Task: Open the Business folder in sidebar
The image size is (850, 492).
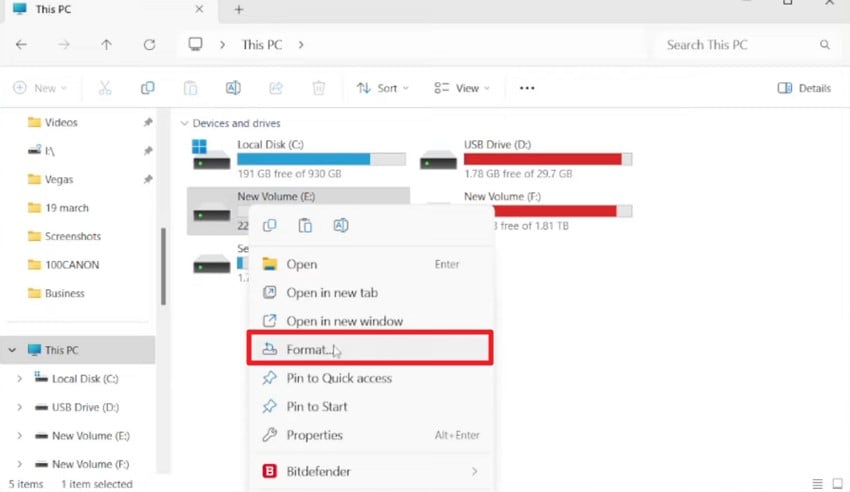Action: pos(56,293)
